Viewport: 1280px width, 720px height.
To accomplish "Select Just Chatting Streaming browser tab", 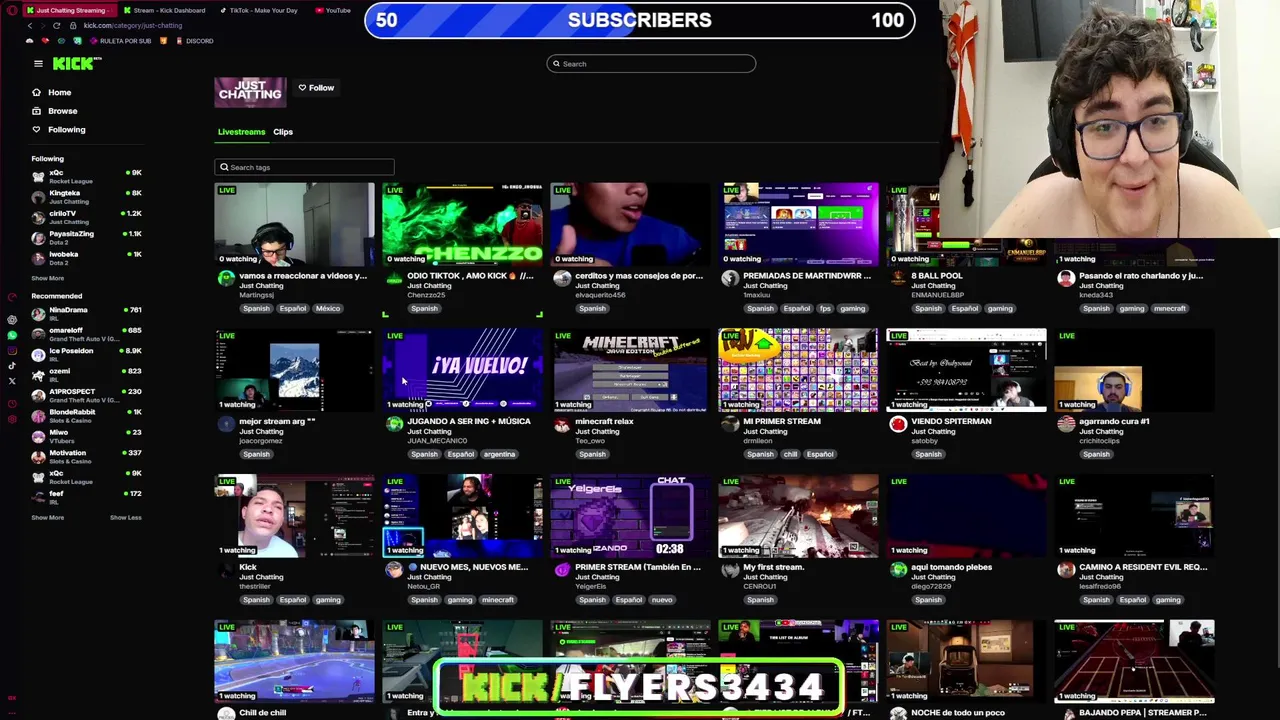I will click(70, 10).
